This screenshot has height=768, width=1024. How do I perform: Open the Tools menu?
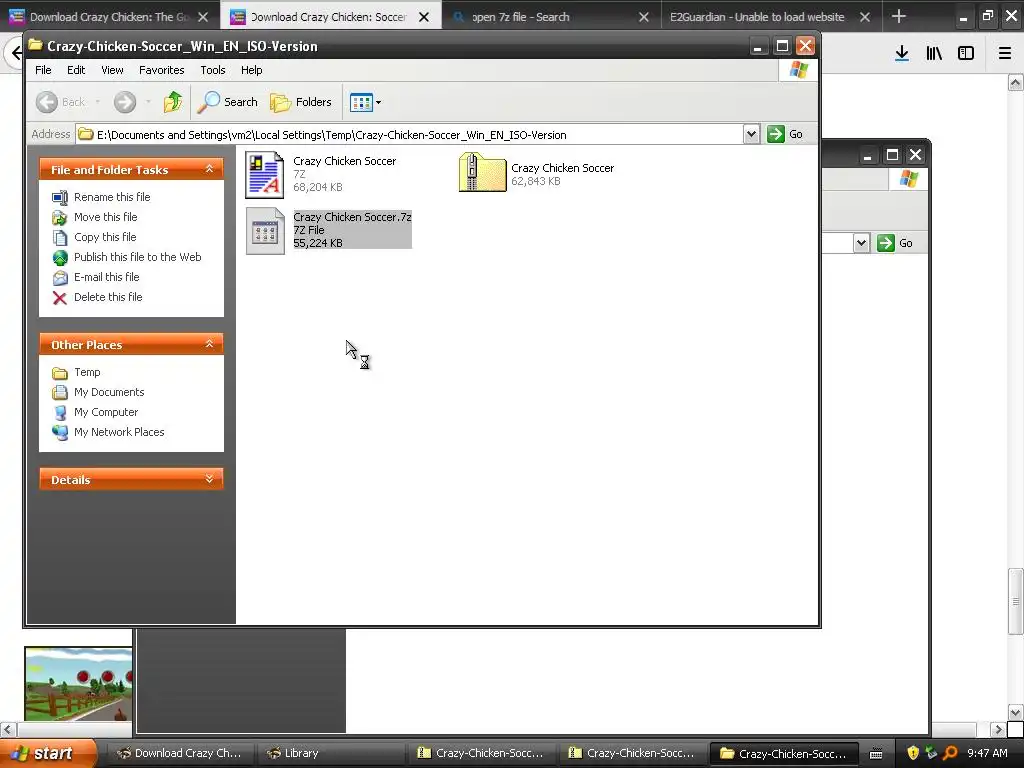[213, 70]
